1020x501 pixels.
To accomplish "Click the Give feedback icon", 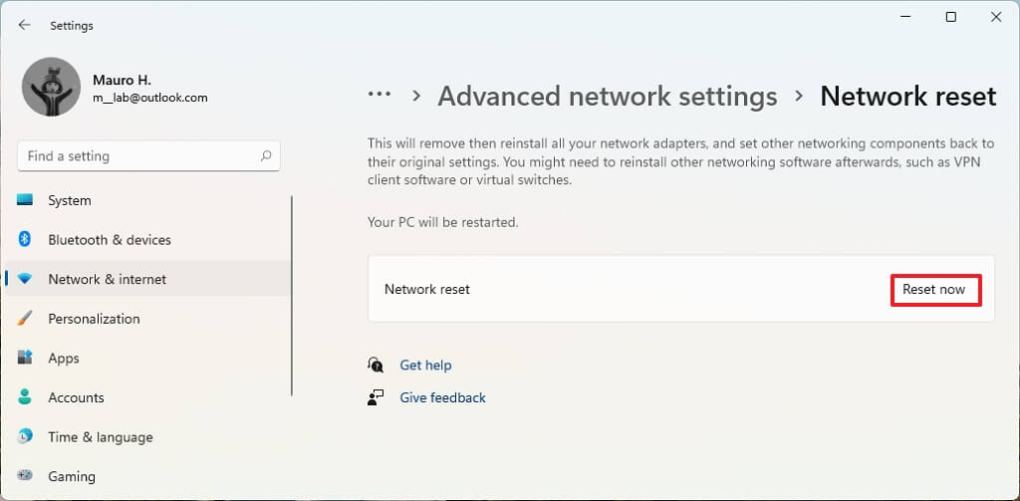I will [x=375, y=398].
